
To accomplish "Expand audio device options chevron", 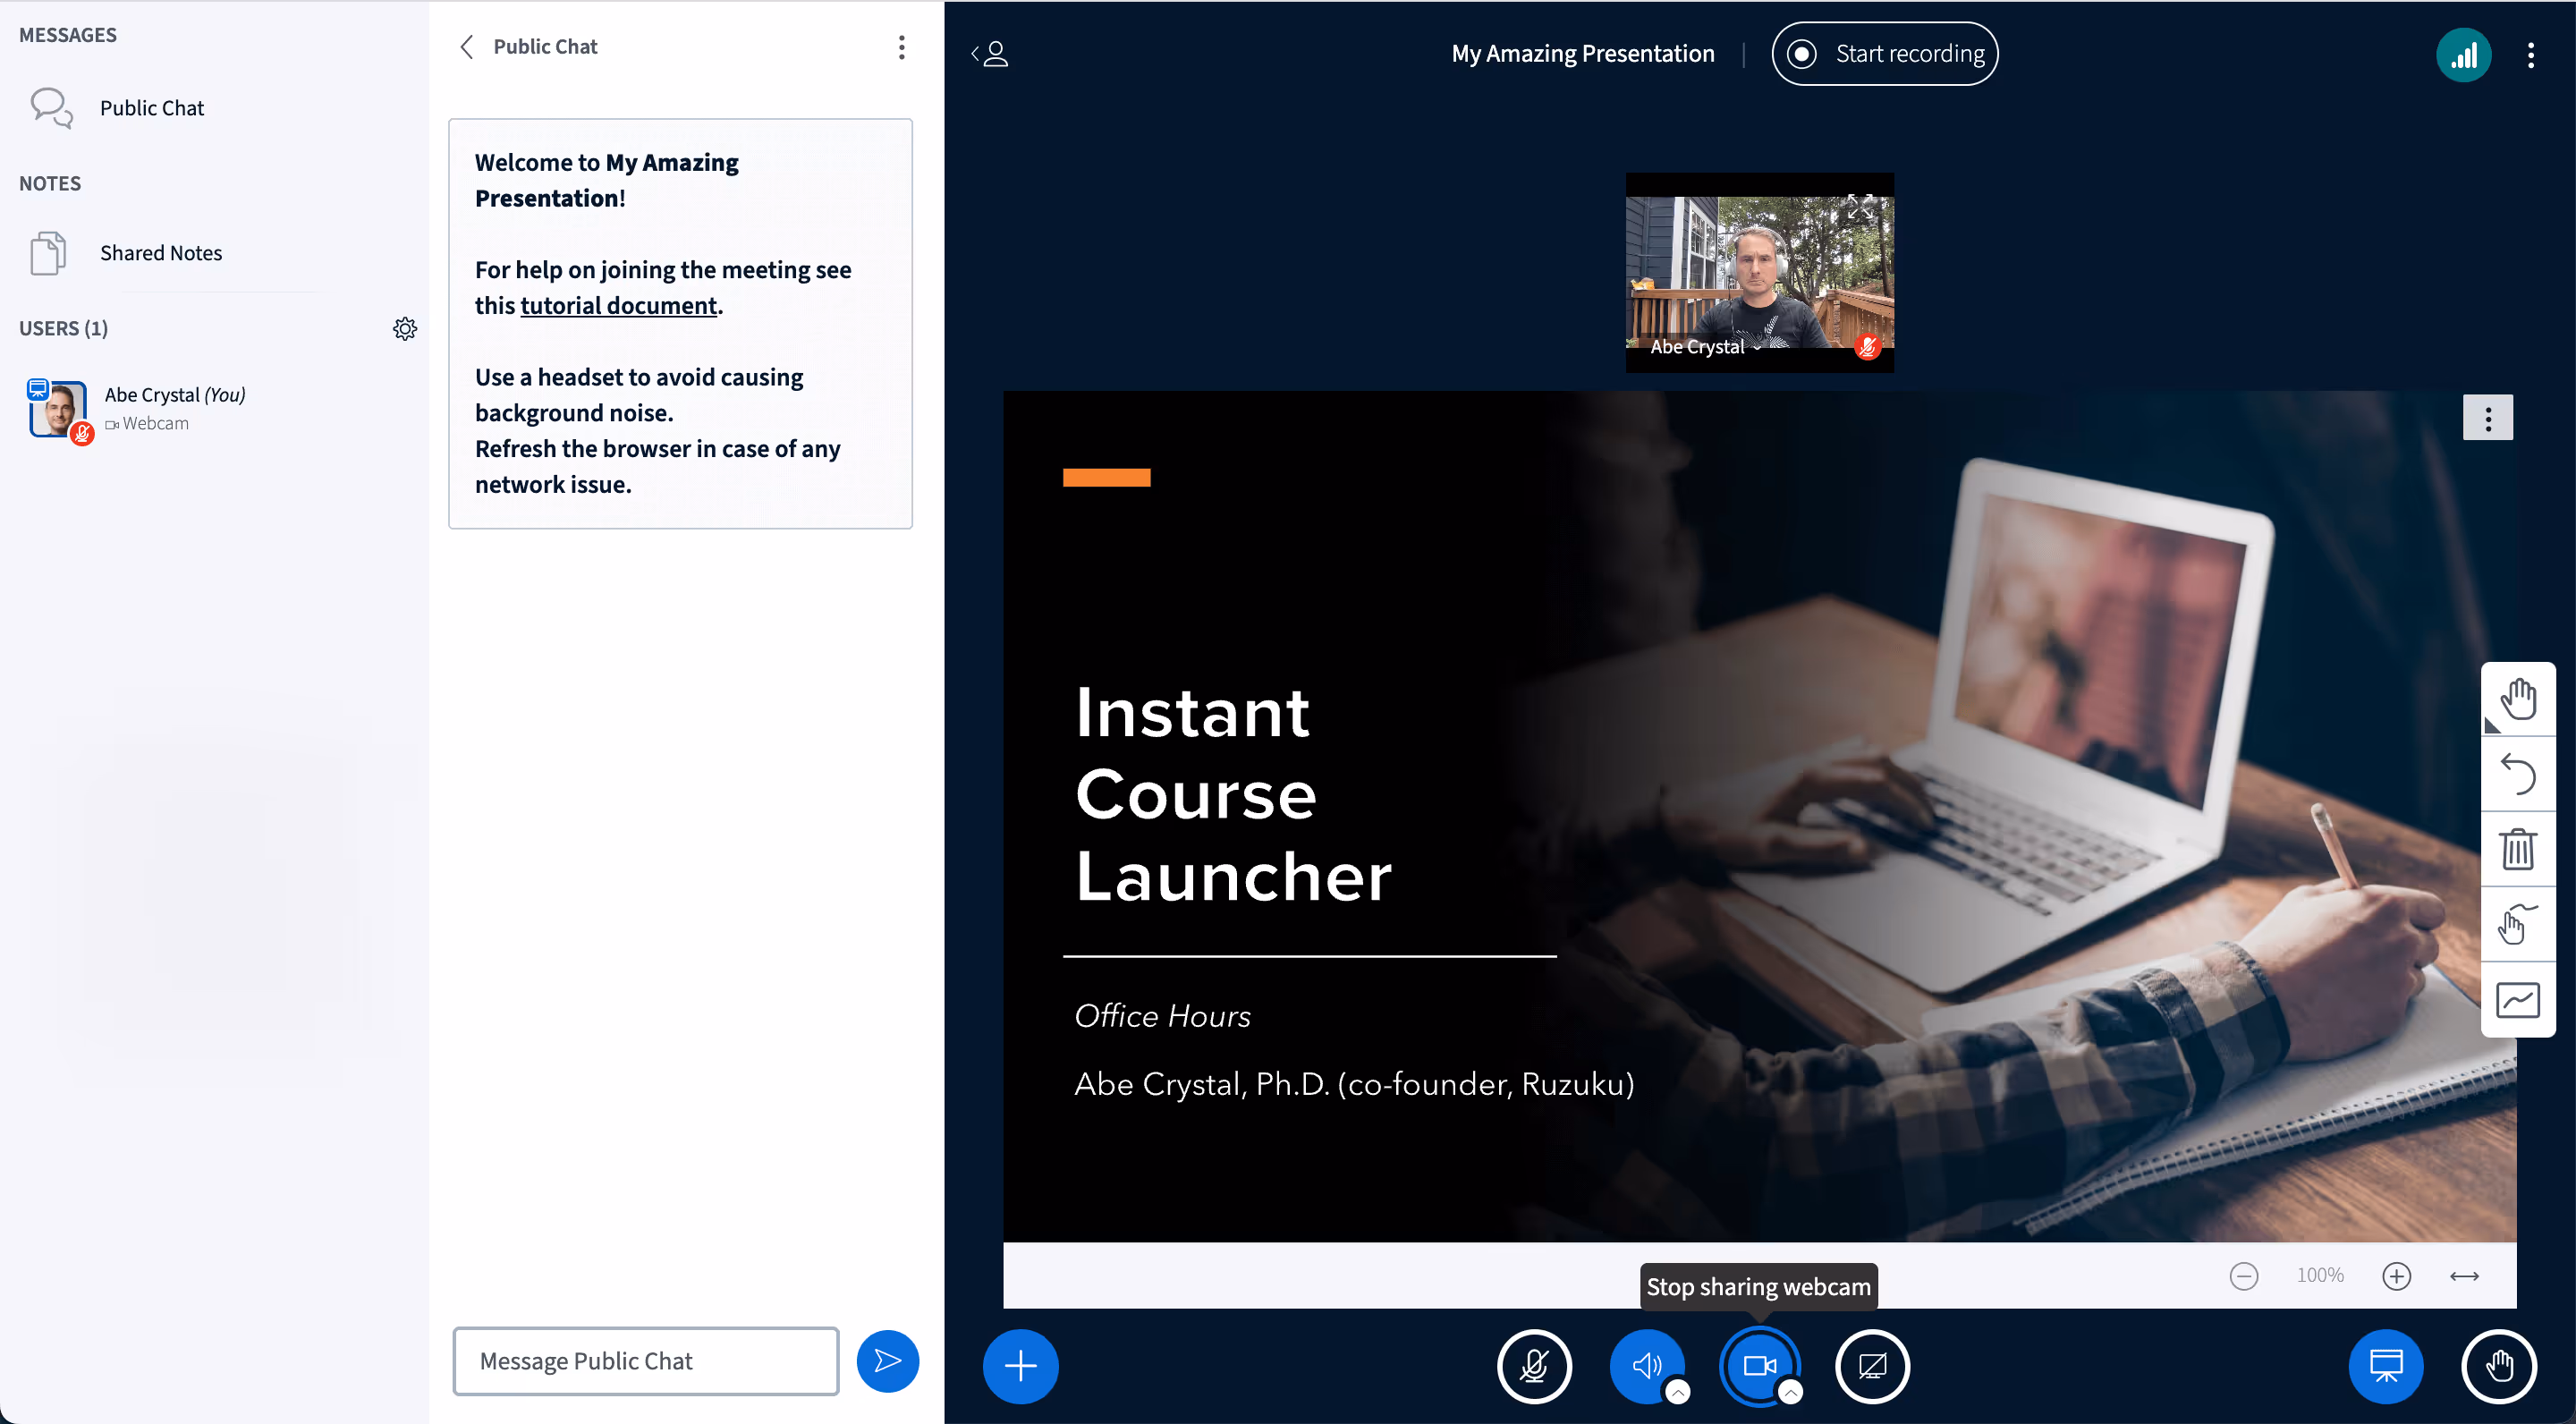I will (x=1678, y=1392).
